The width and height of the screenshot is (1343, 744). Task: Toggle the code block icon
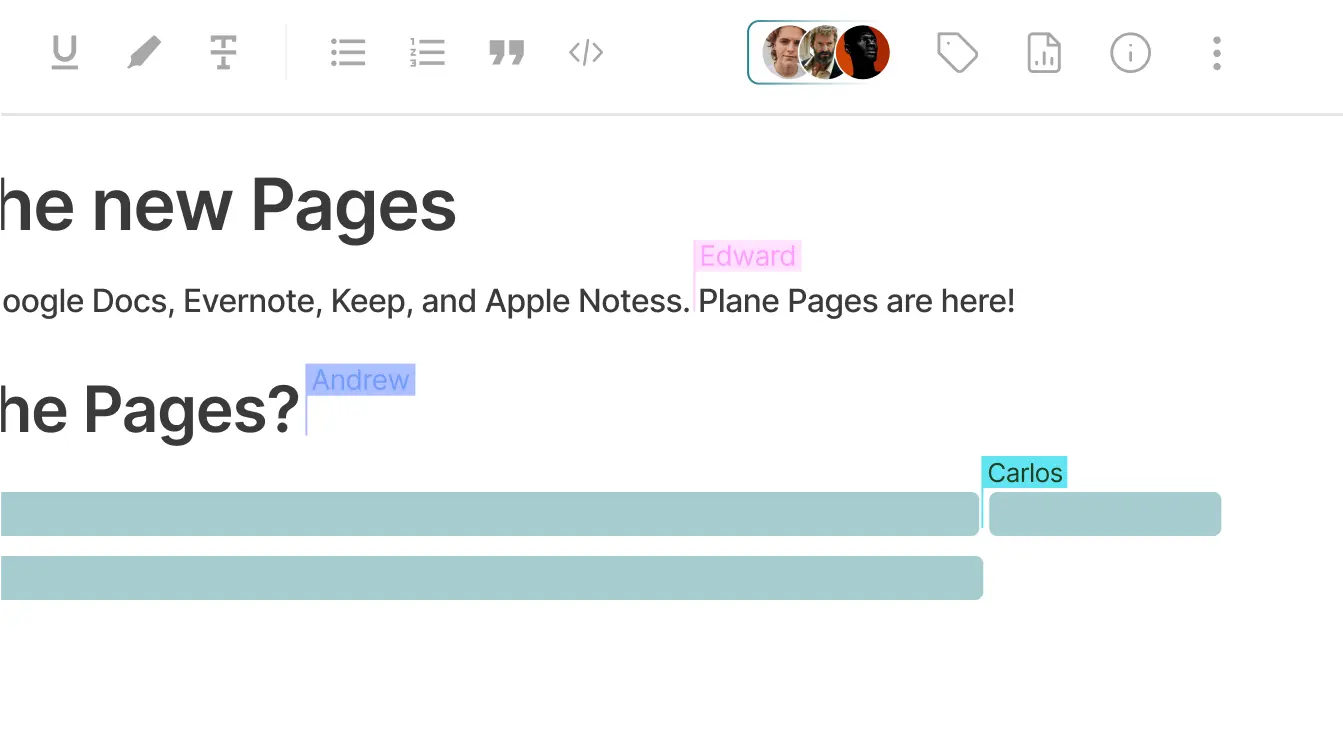pyautogui.click(x=586, y=53)
